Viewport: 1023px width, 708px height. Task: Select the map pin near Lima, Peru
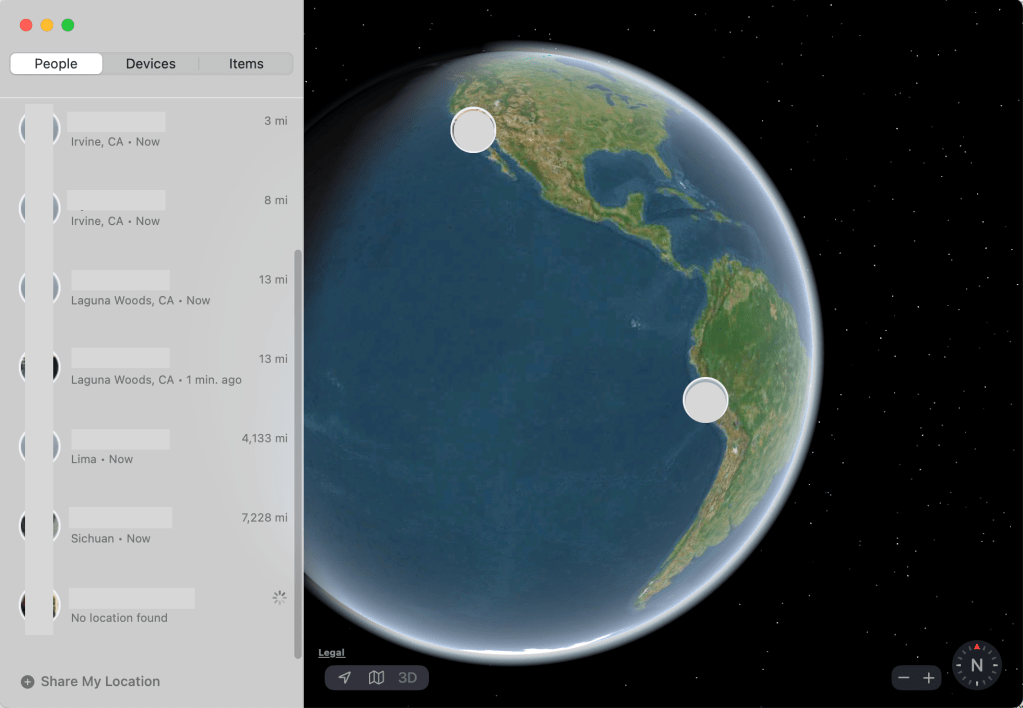[705, 400]
